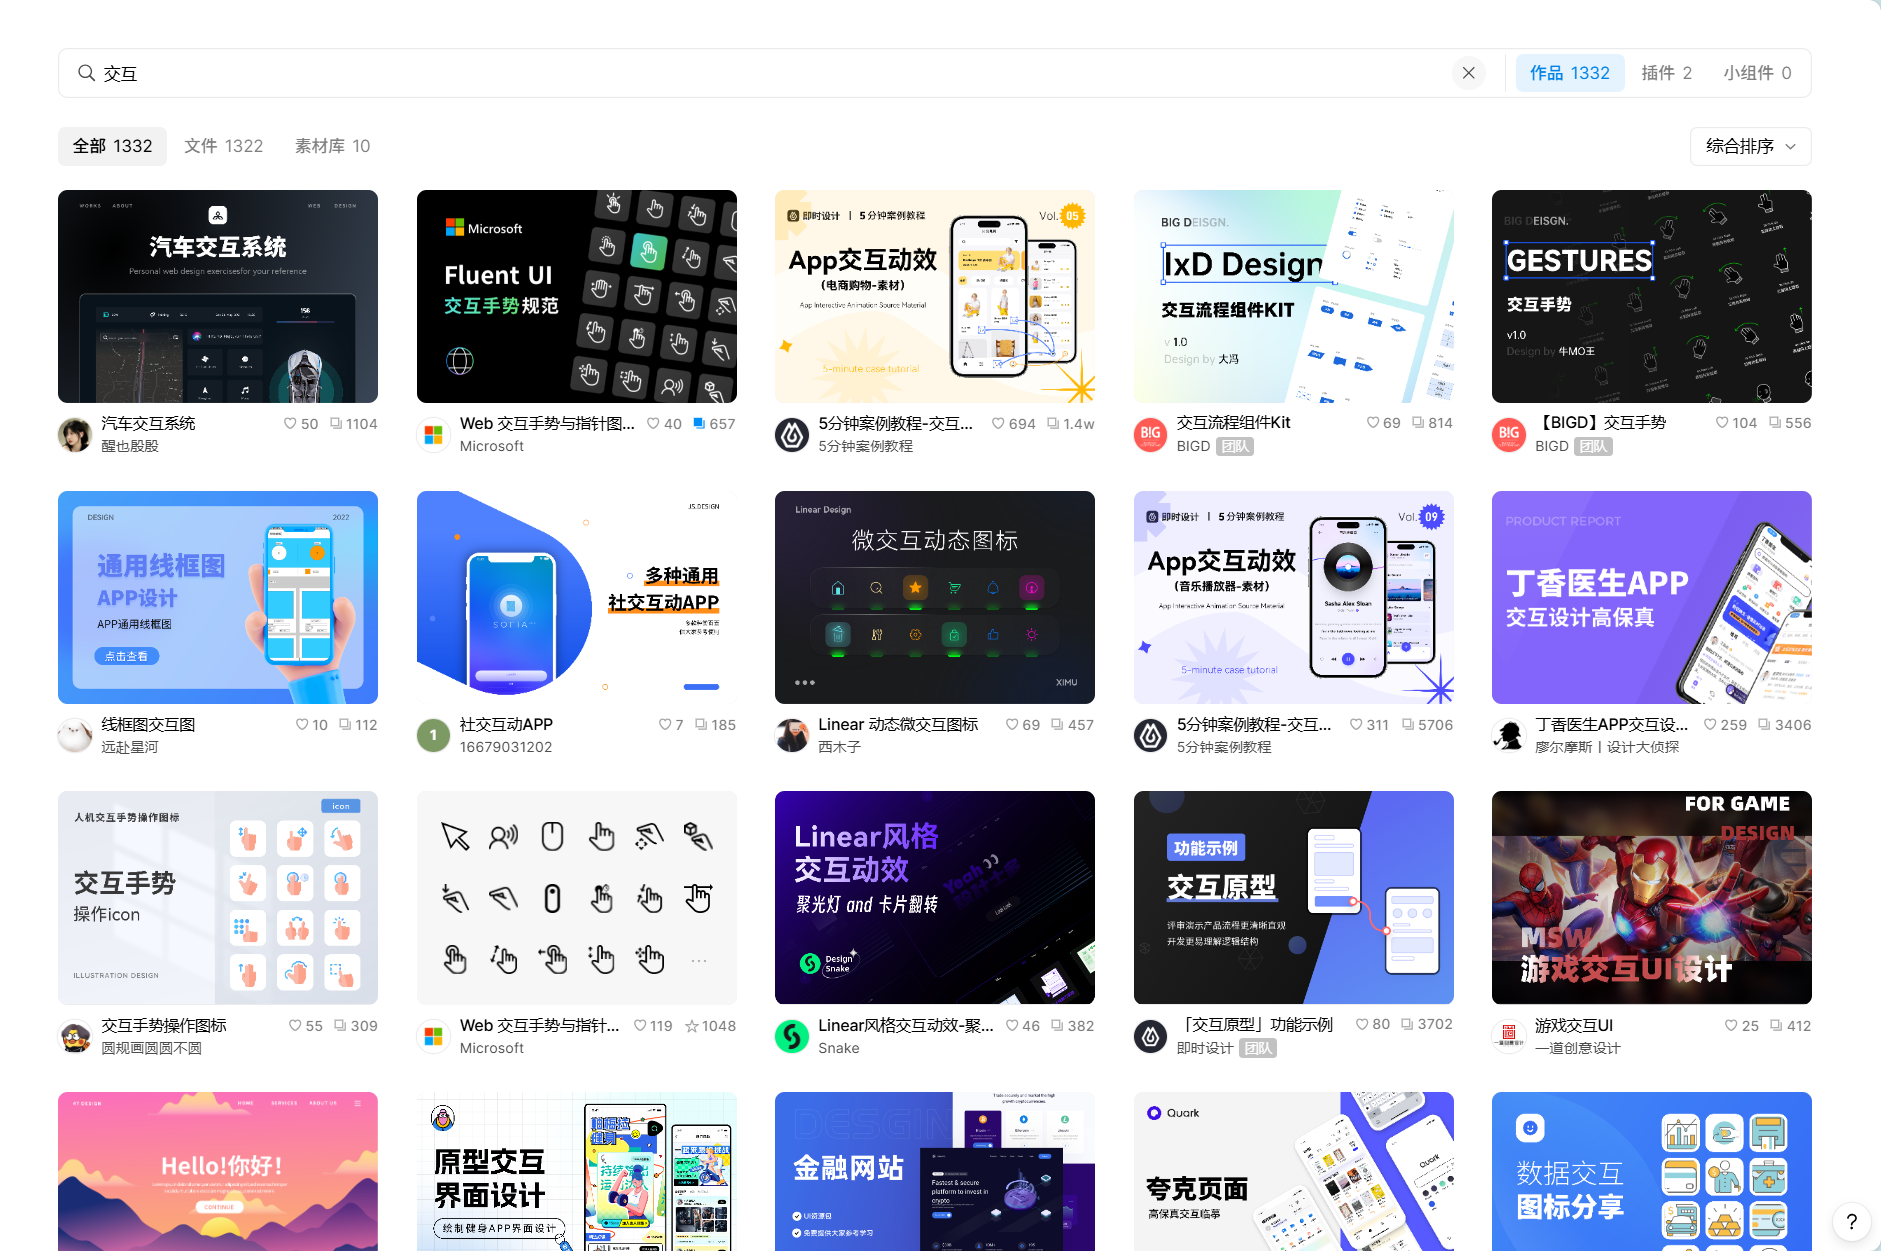Open the 交互原型 功能示例 thumbnail
This screenshot has width=1881, height=1251.
pos(1294,897)
